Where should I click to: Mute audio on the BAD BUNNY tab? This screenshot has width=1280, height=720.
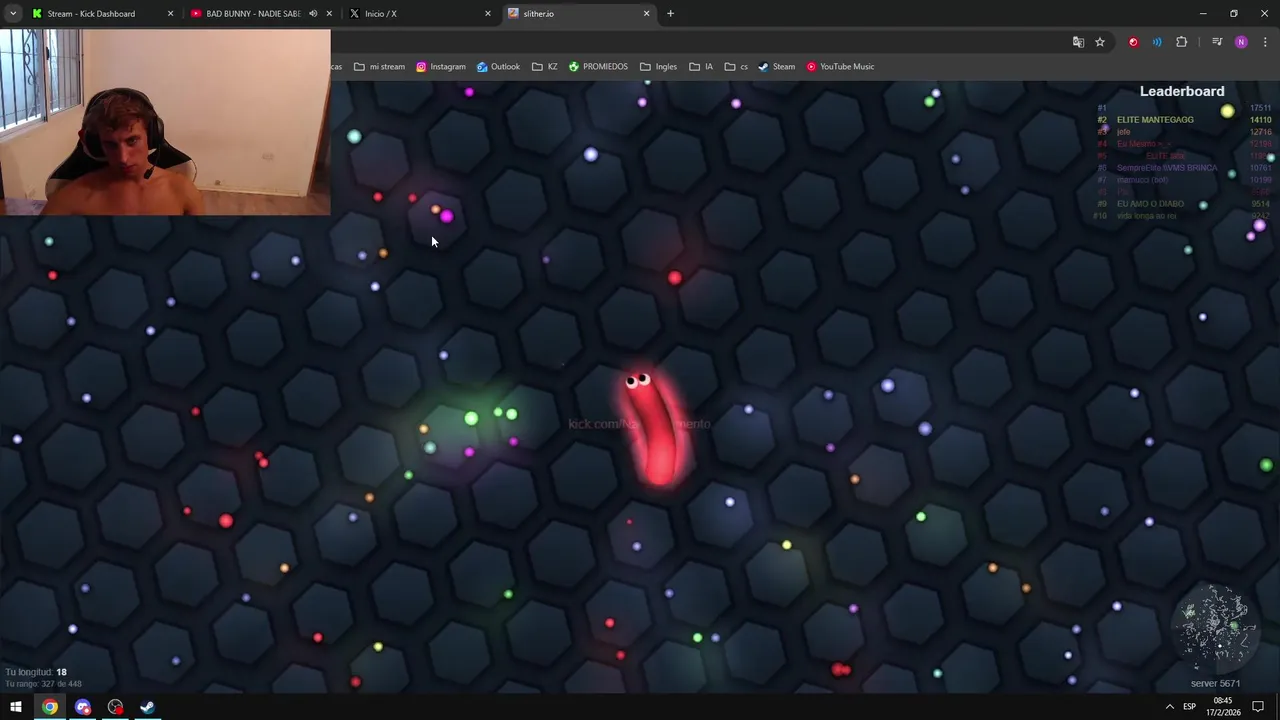tap(313, 14)
